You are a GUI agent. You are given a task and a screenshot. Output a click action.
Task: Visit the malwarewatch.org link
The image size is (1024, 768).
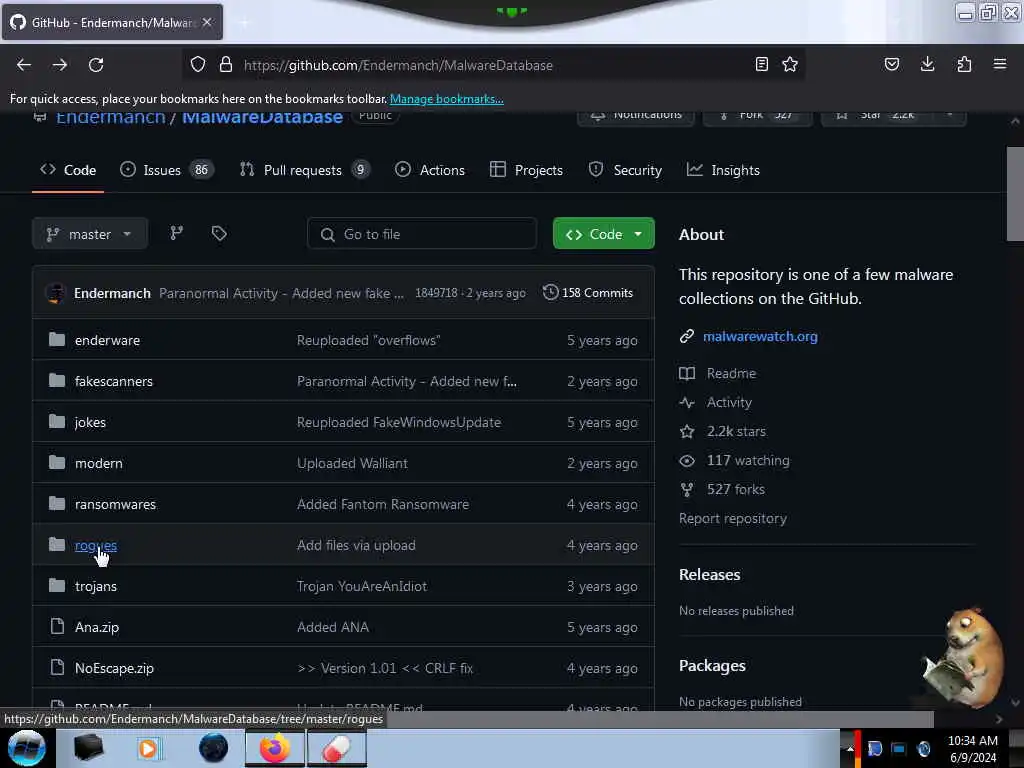click(760, 336)
